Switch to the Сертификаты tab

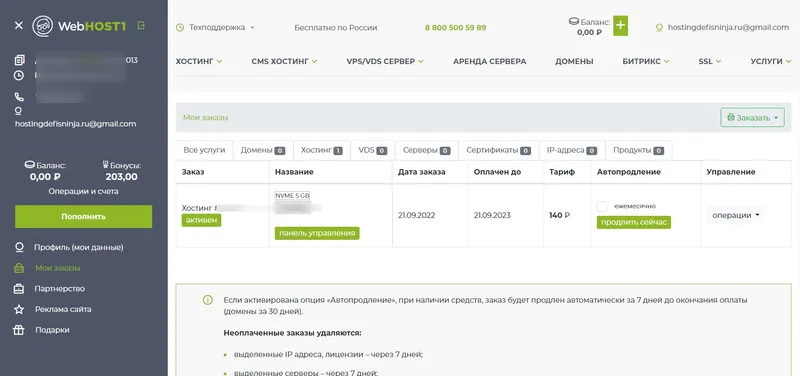[498, 151]
